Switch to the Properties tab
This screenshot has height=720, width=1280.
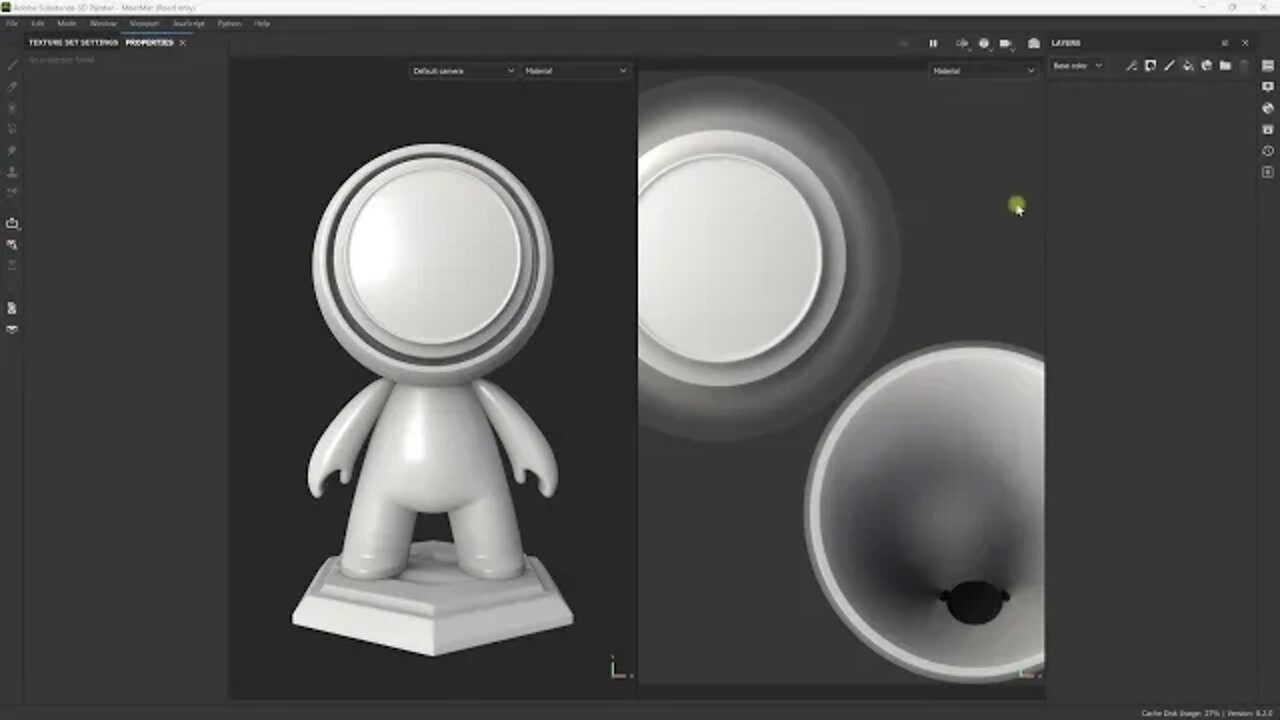click(x=149, y=43)
